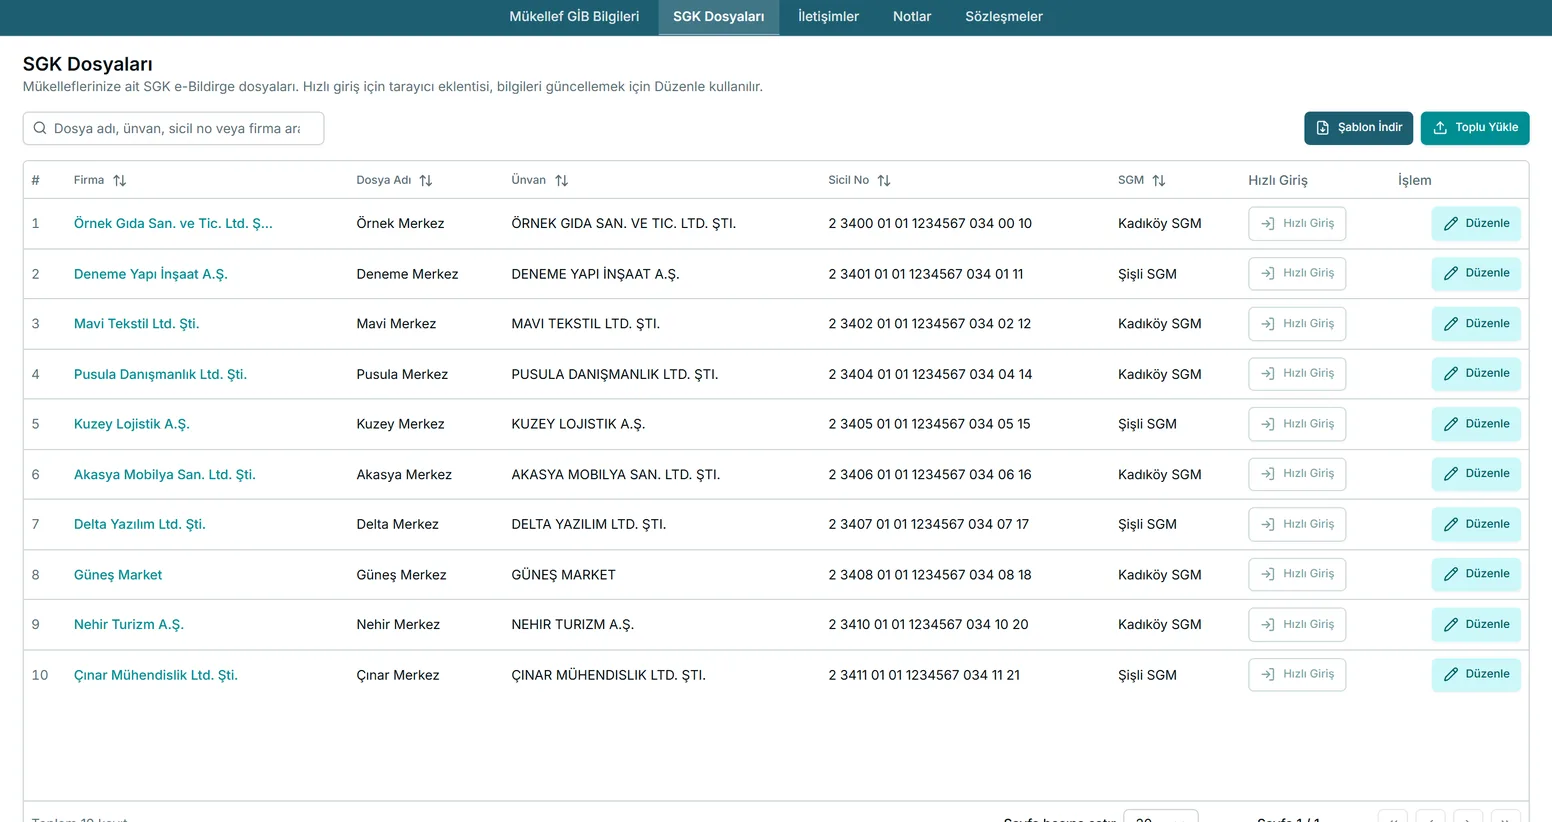The image size is (1552, 822).
Task: Use Hızlı Giriş for Pusula Merkez
Action: point(1297,374)
